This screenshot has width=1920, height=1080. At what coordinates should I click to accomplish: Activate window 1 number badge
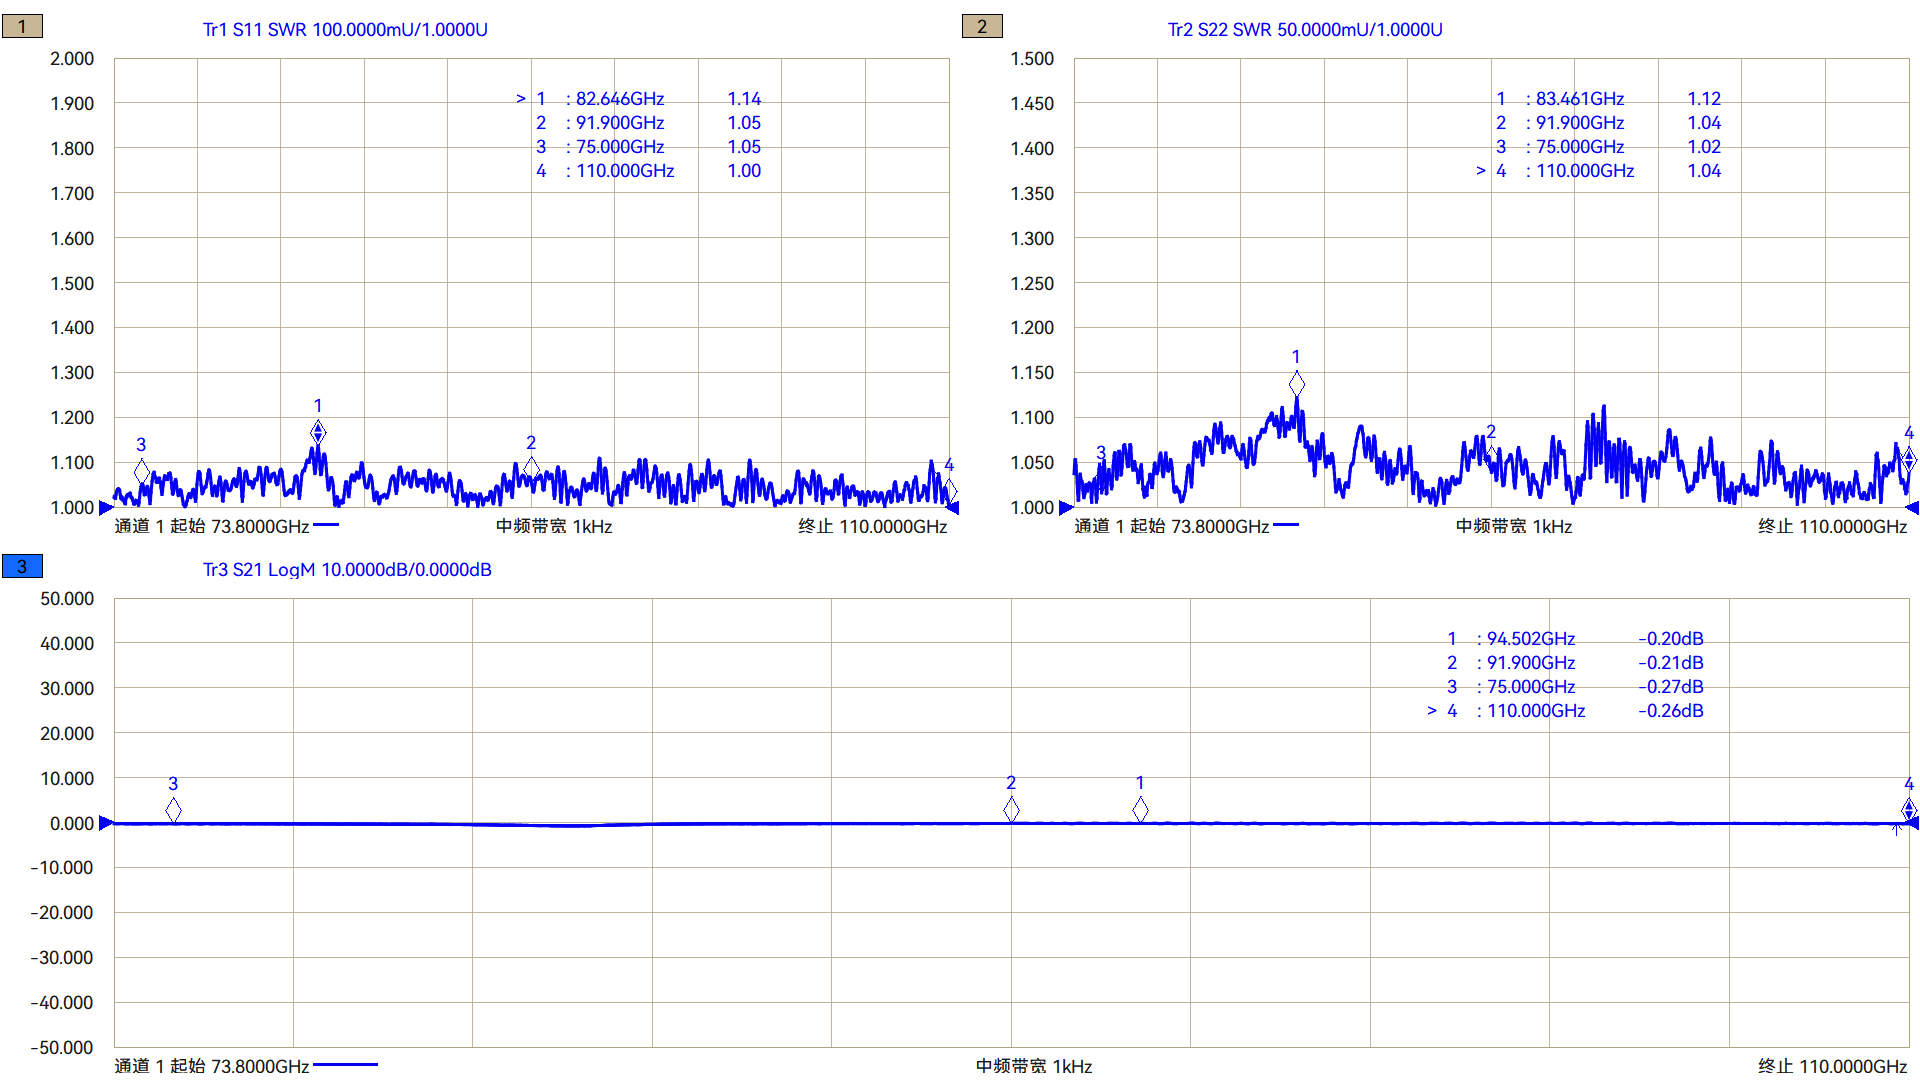tap(22, 27)
